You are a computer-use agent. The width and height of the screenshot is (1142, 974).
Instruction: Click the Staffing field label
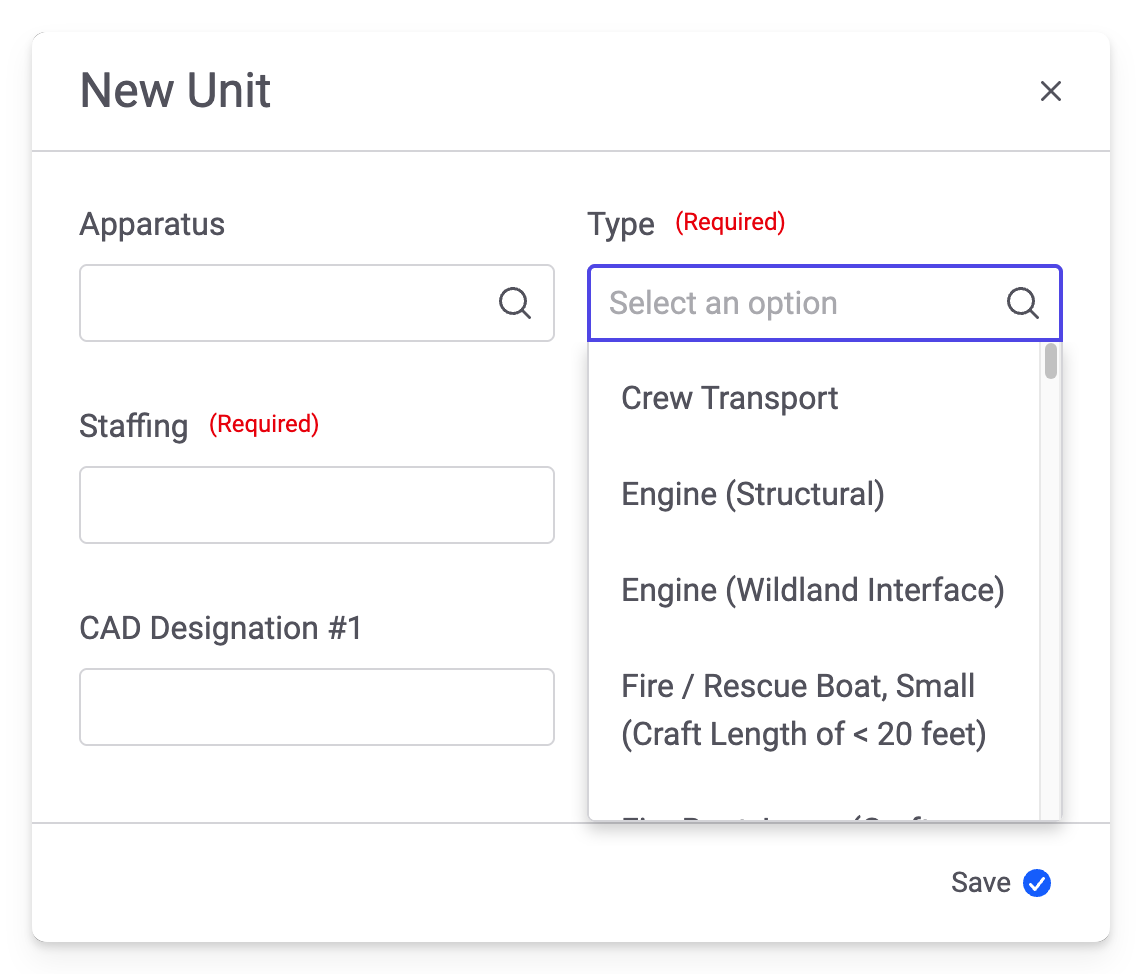click(134, 426)
